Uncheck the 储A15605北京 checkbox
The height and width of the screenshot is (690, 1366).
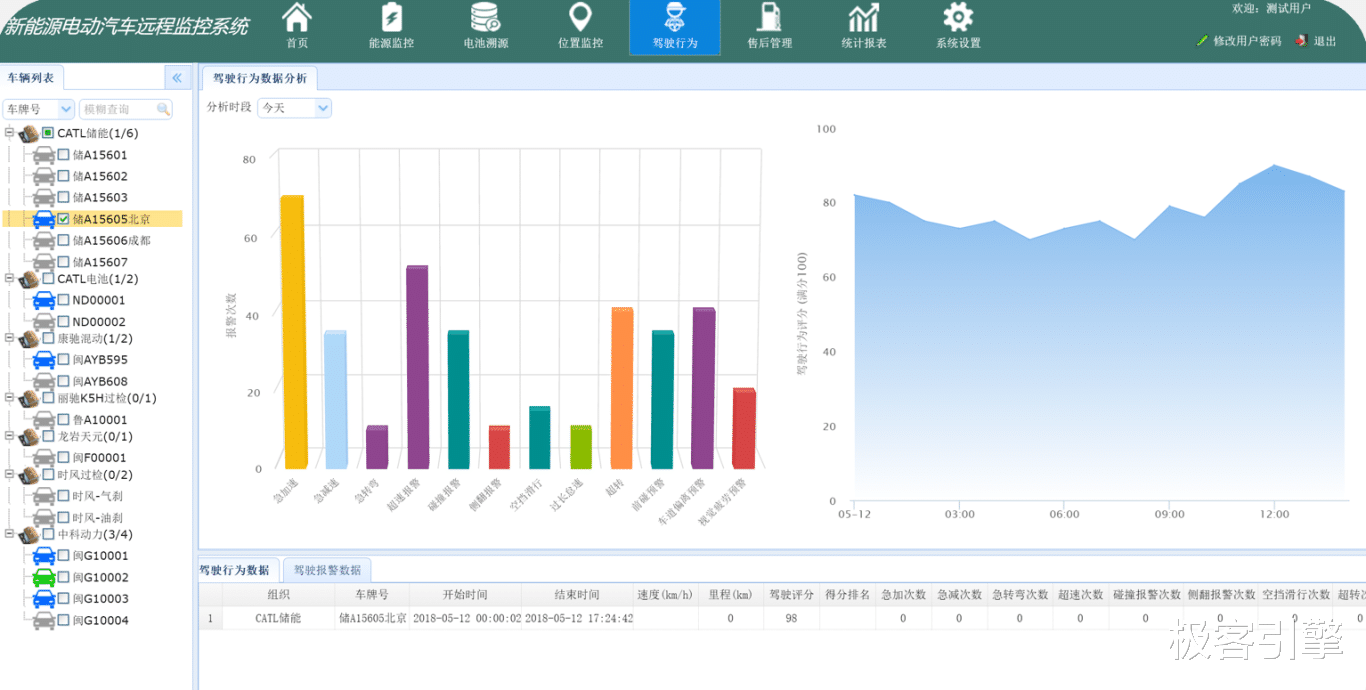(x=64, y=219)
